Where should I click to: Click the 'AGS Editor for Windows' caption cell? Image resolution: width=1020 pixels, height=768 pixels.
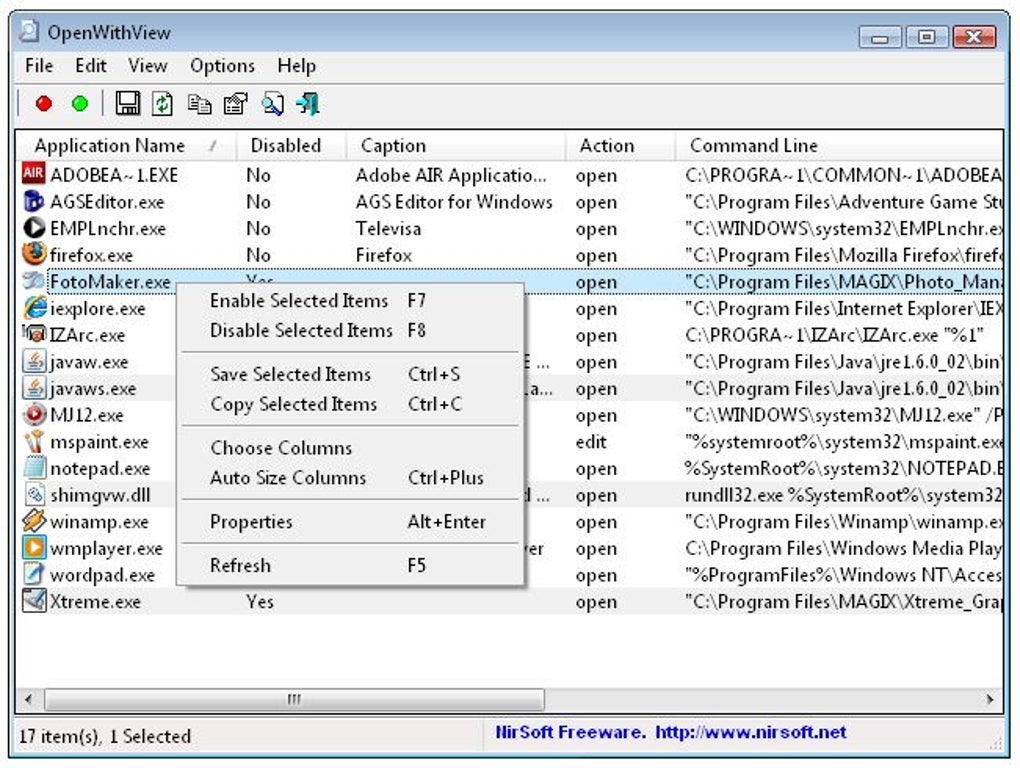(x=454, y=202)
